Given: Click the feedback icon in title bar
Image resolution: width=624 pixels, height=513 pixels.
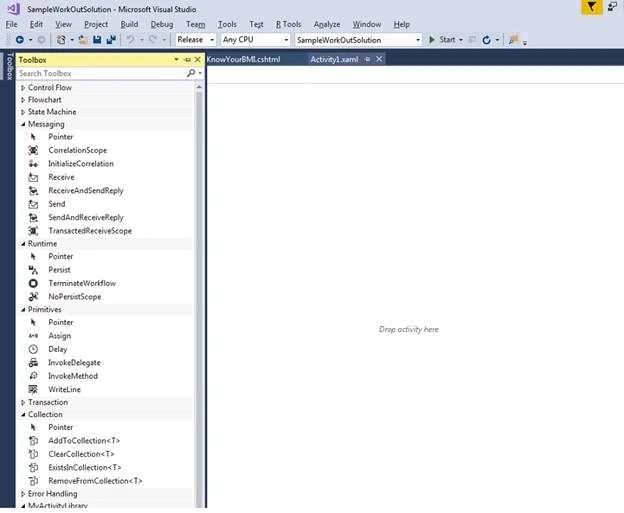Looking at the screenshot, I should 612,6.
